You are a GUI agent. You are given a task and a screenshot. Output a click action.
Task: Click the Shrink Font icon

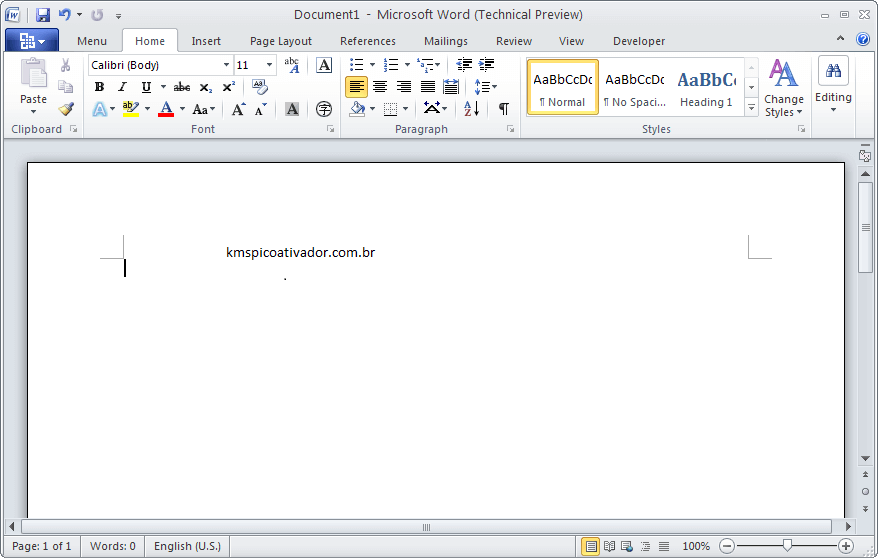260,109
